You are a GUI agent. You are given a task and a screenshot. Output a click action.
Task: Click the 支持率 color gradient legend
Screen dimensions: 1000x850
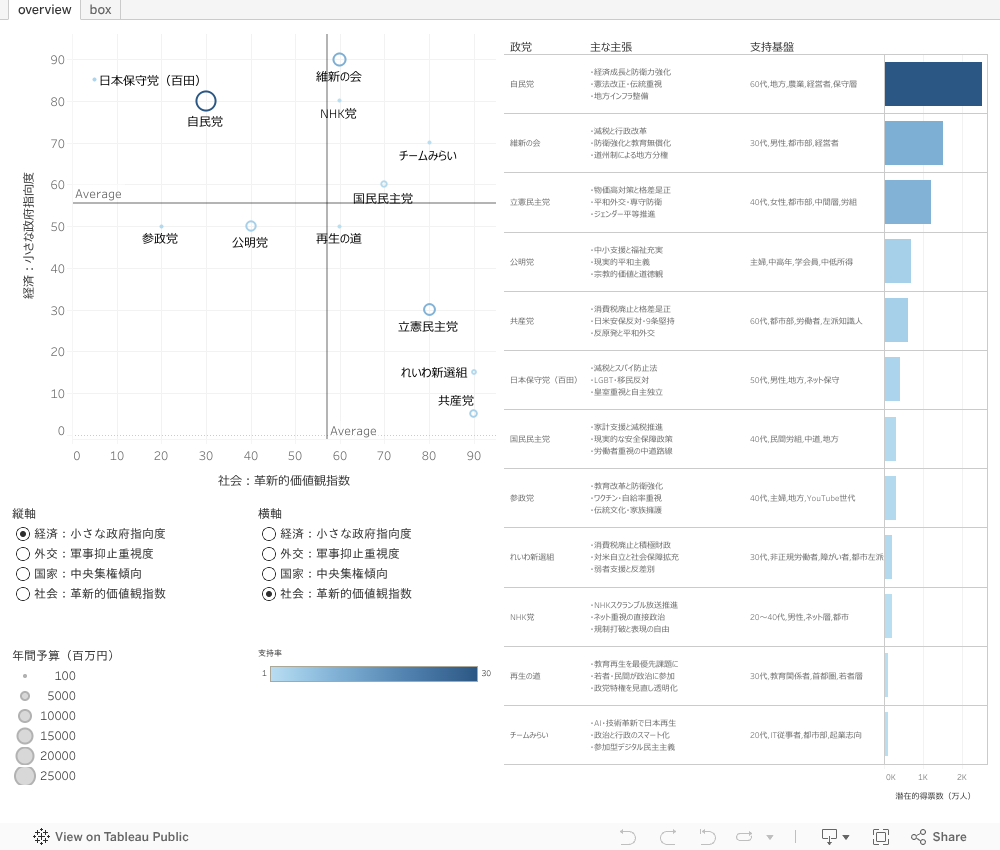point(374,674)
